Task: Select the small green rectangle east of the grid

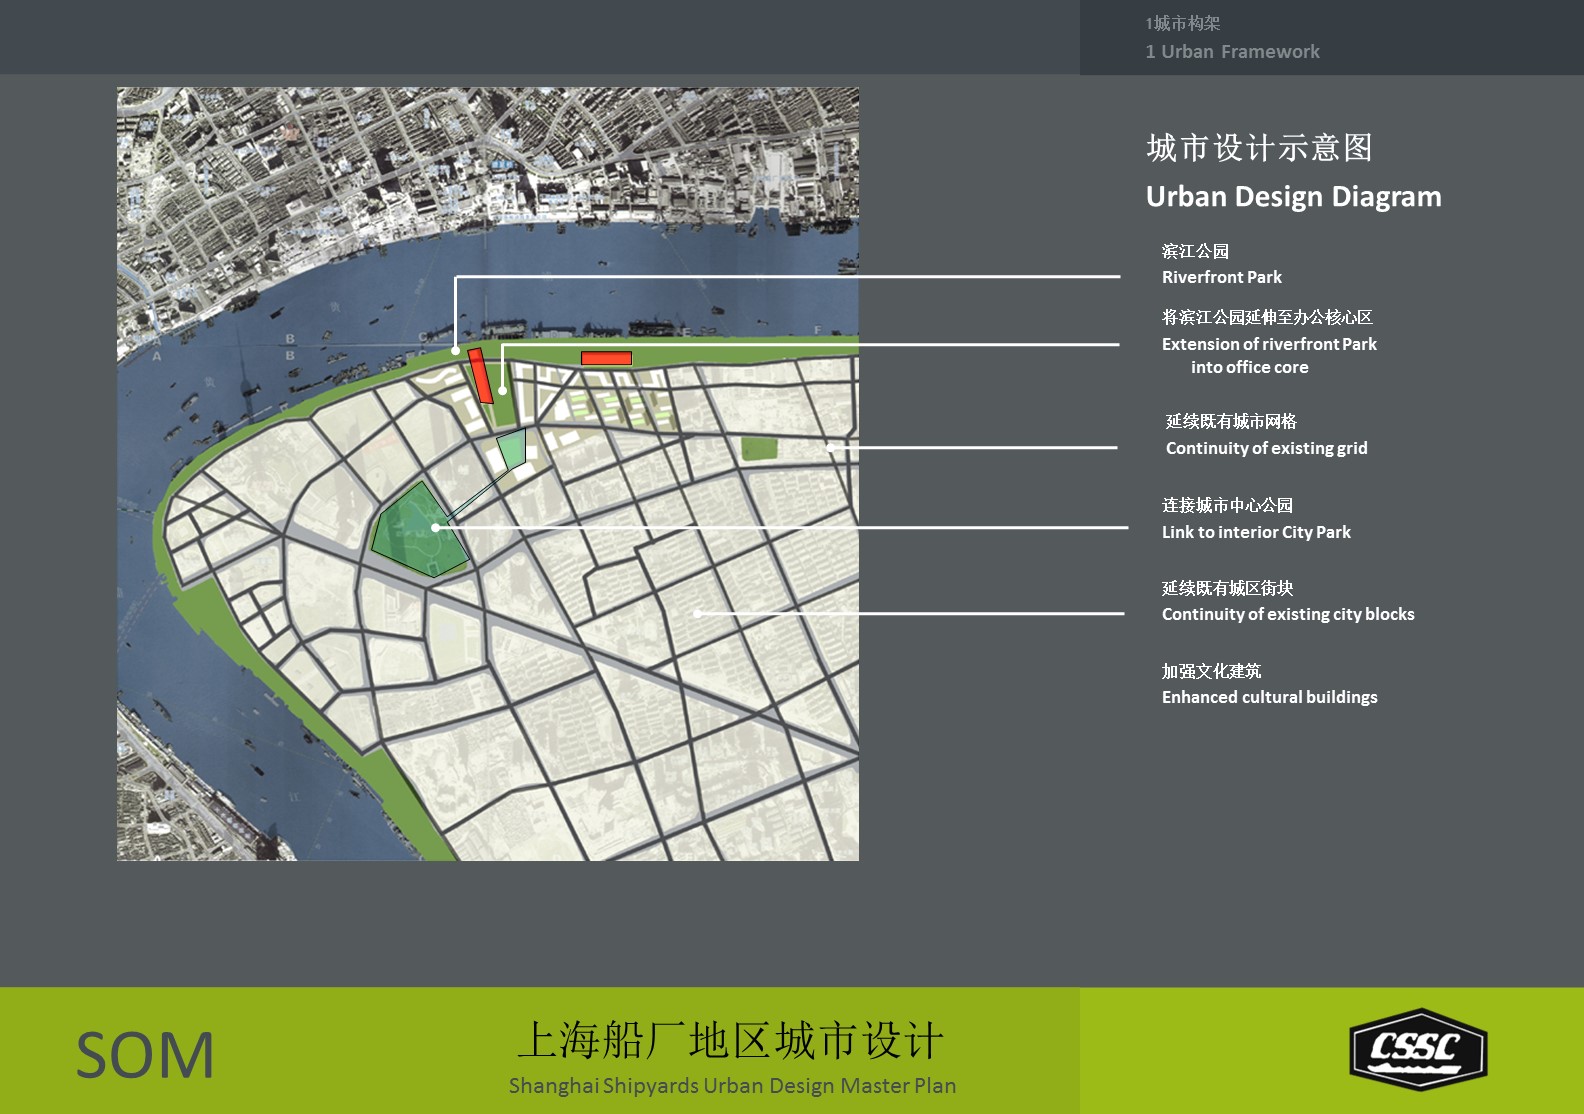Action: pos(758,449)
